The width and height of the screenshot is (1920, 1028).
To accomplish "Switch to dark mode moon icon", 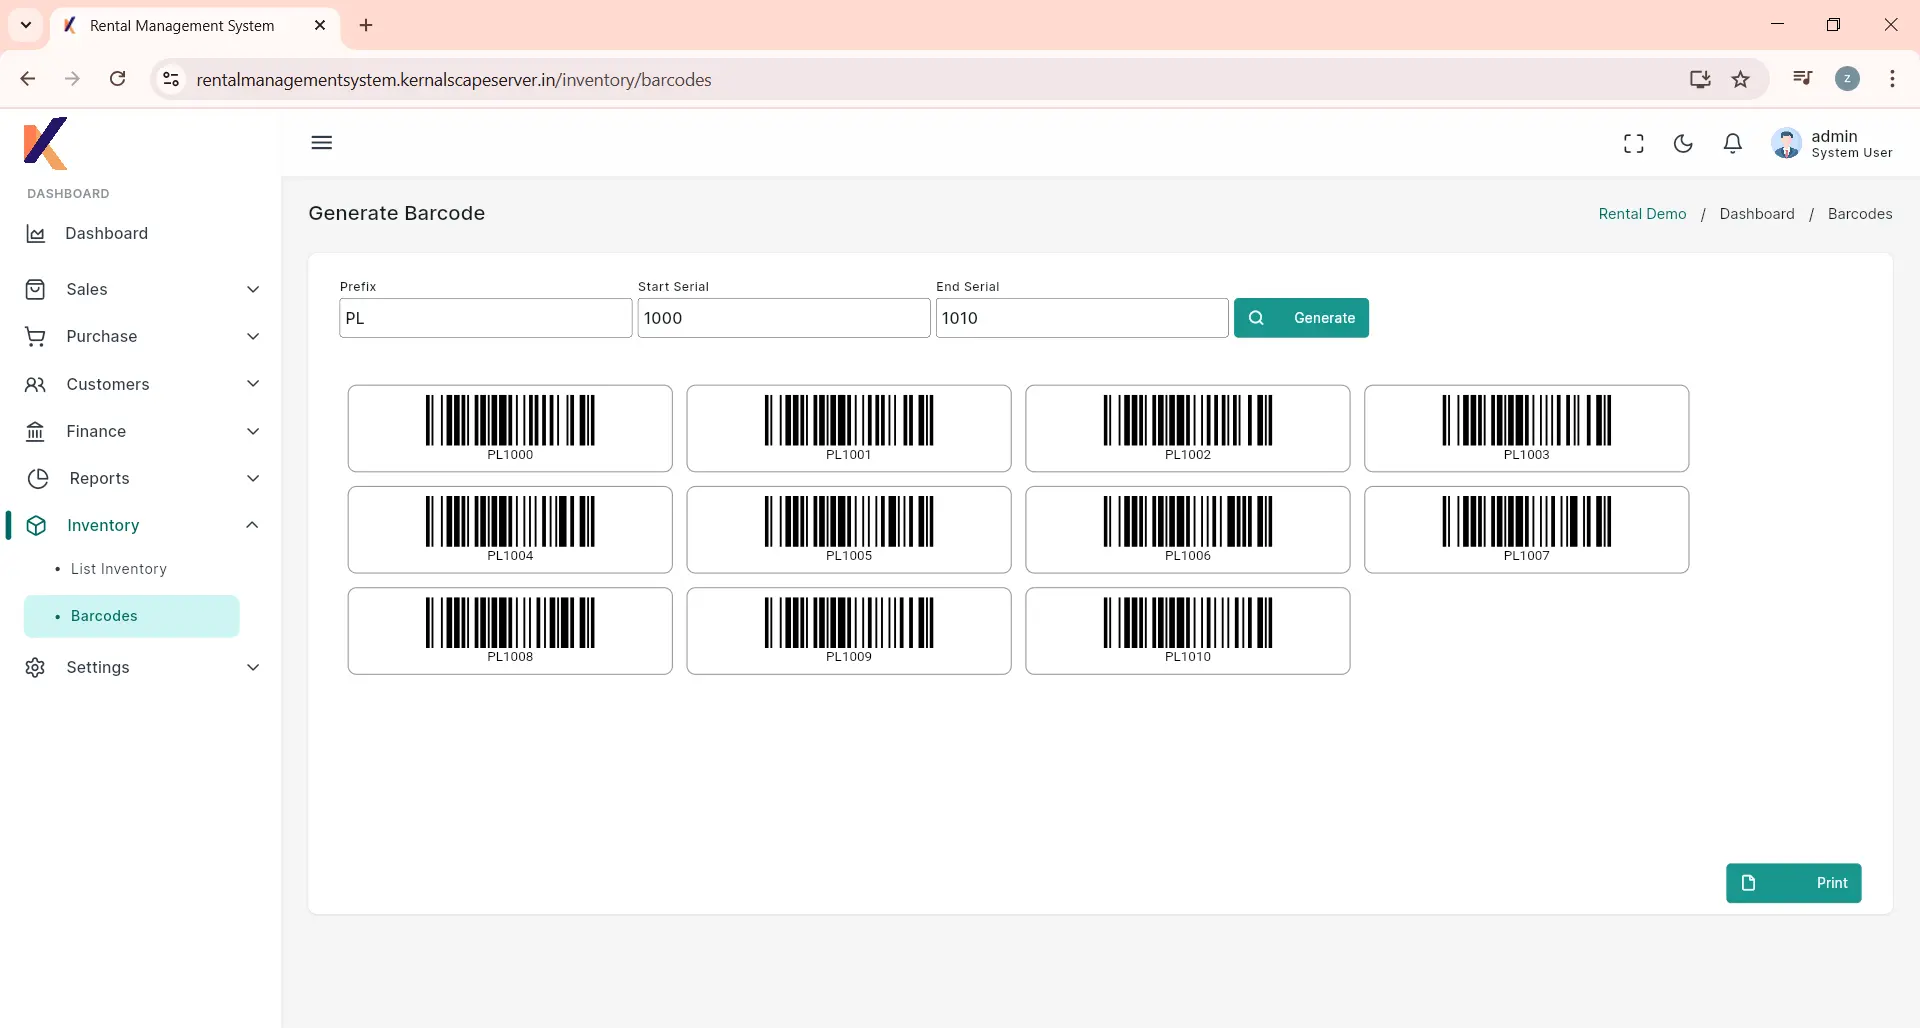I will [1683, 144].
